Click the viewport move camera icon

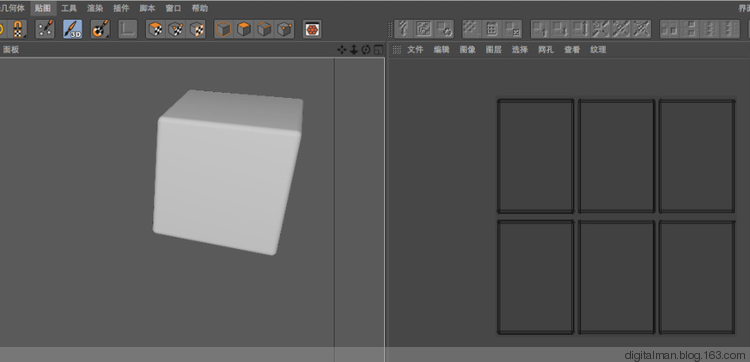click(x=342, y=50)
